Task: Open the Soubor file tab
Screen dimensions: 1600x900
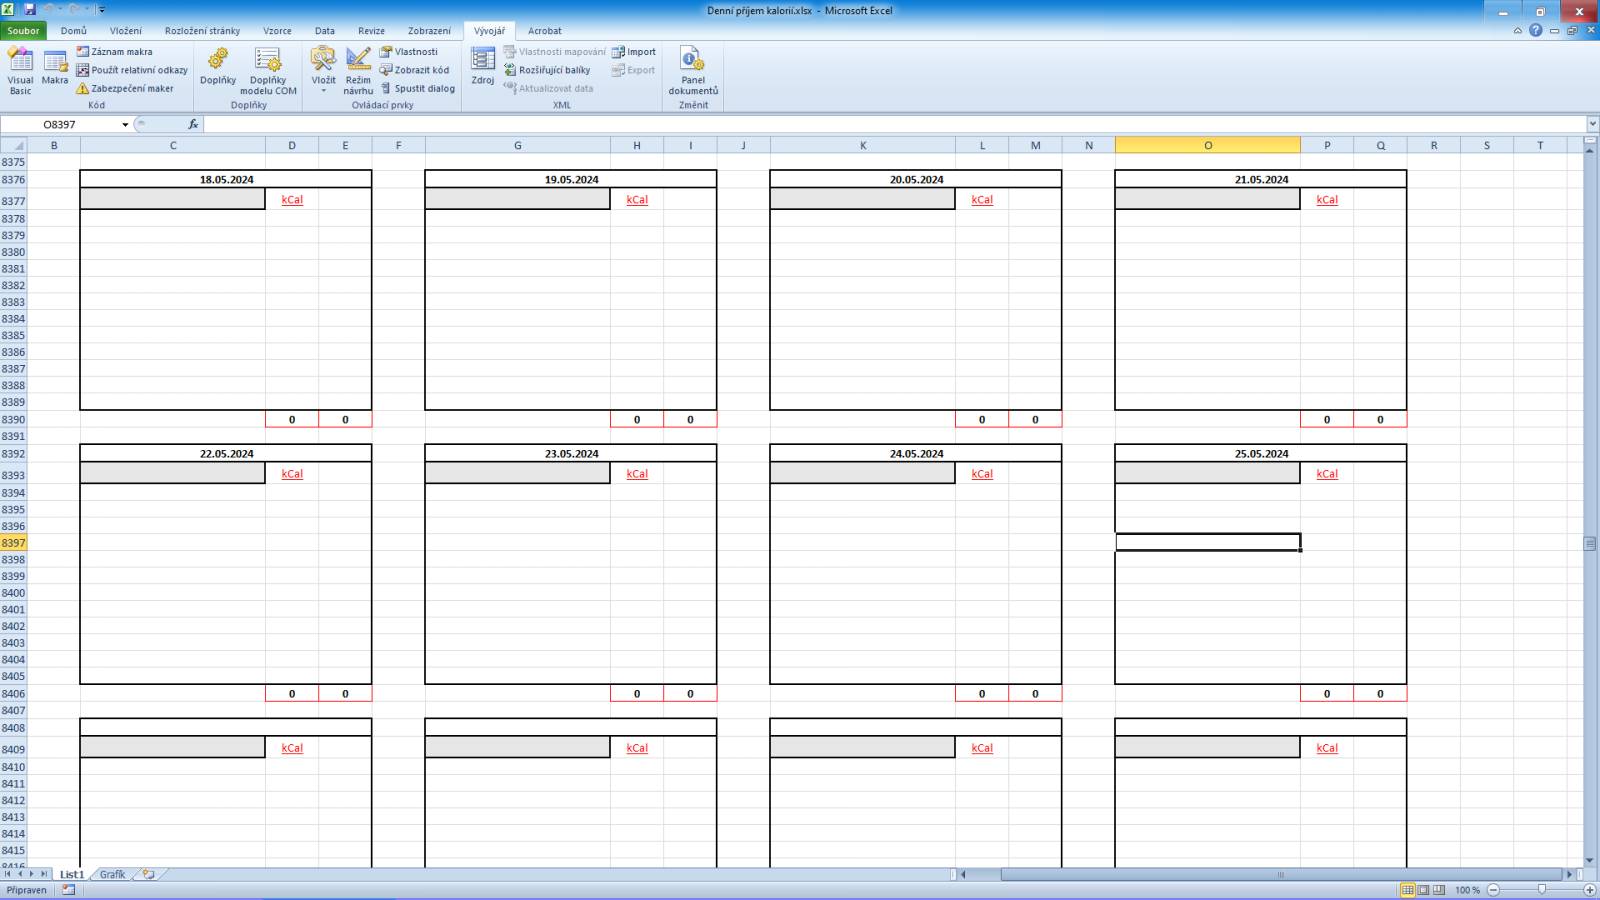Action: coord(23,31)
